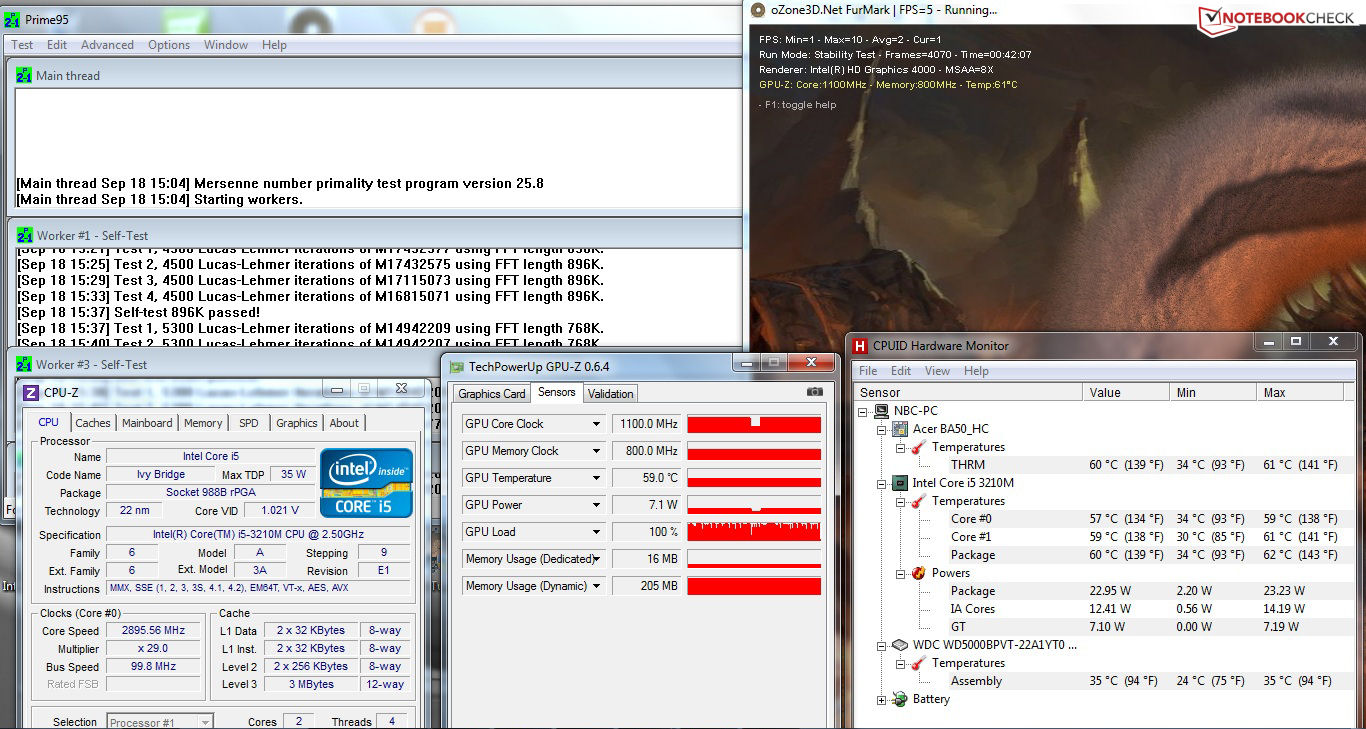
Task: Collapse the Acer BA50_HC tree node
Action: click(882, 429)
